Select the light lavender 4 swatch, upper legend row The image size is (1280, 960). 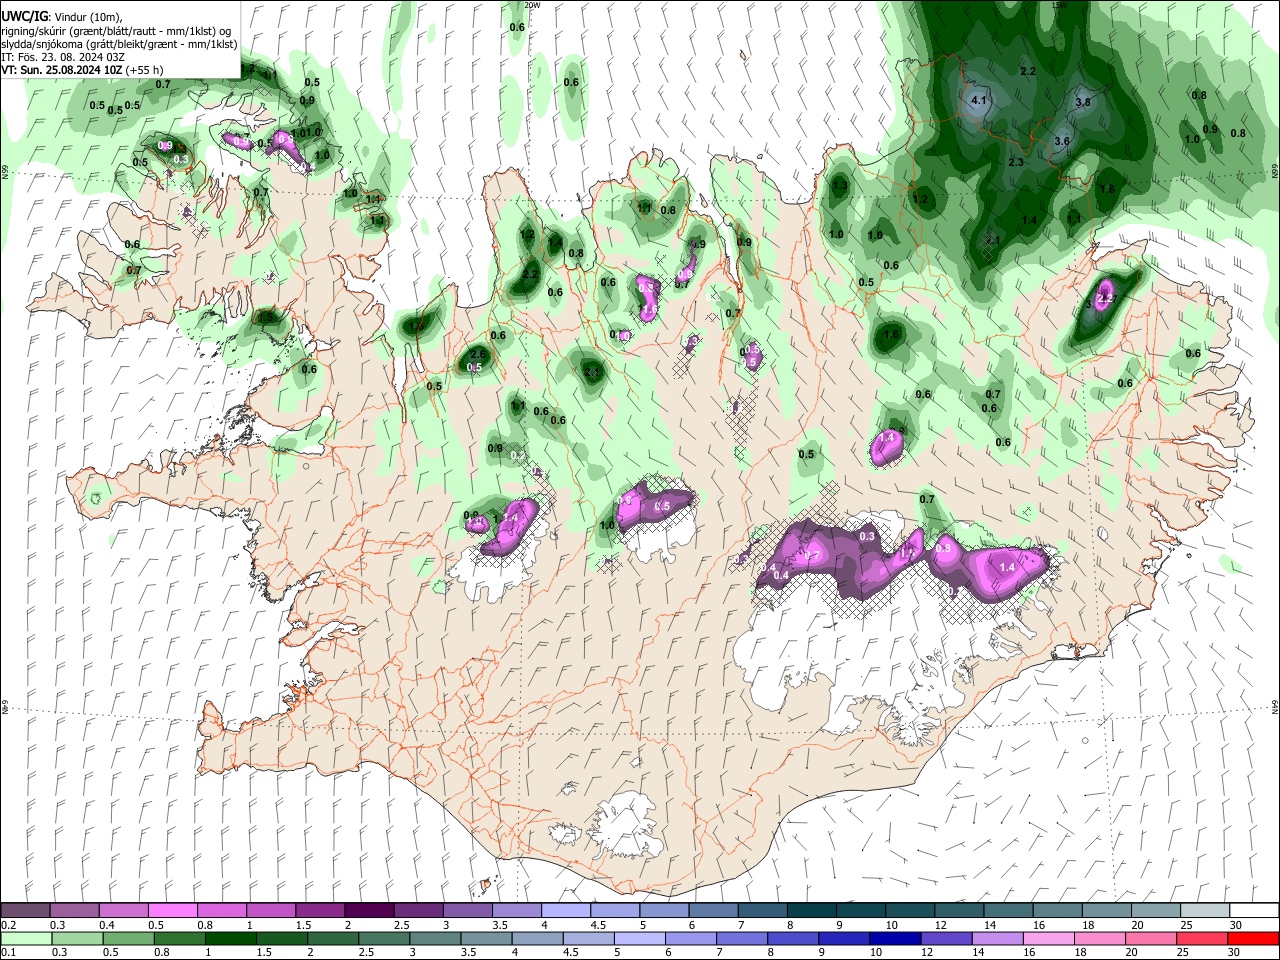(x=566, y=911)
